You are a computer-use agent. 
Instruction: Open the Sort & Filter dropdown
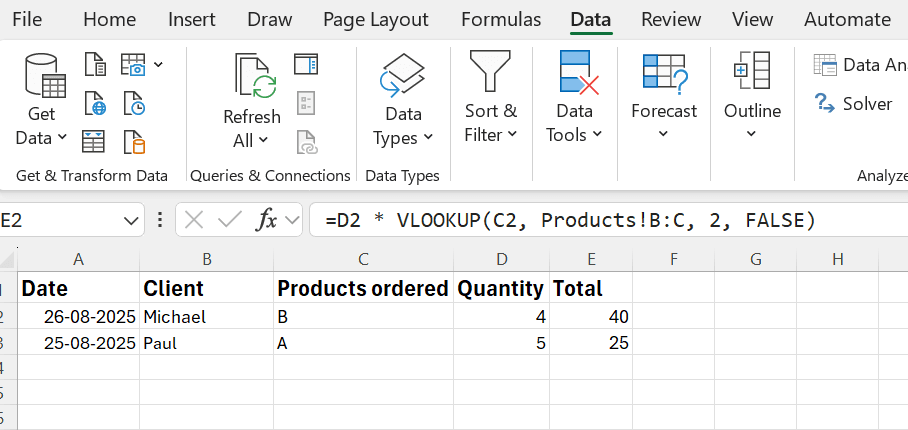pyautogui.click(x=490, y=122)
